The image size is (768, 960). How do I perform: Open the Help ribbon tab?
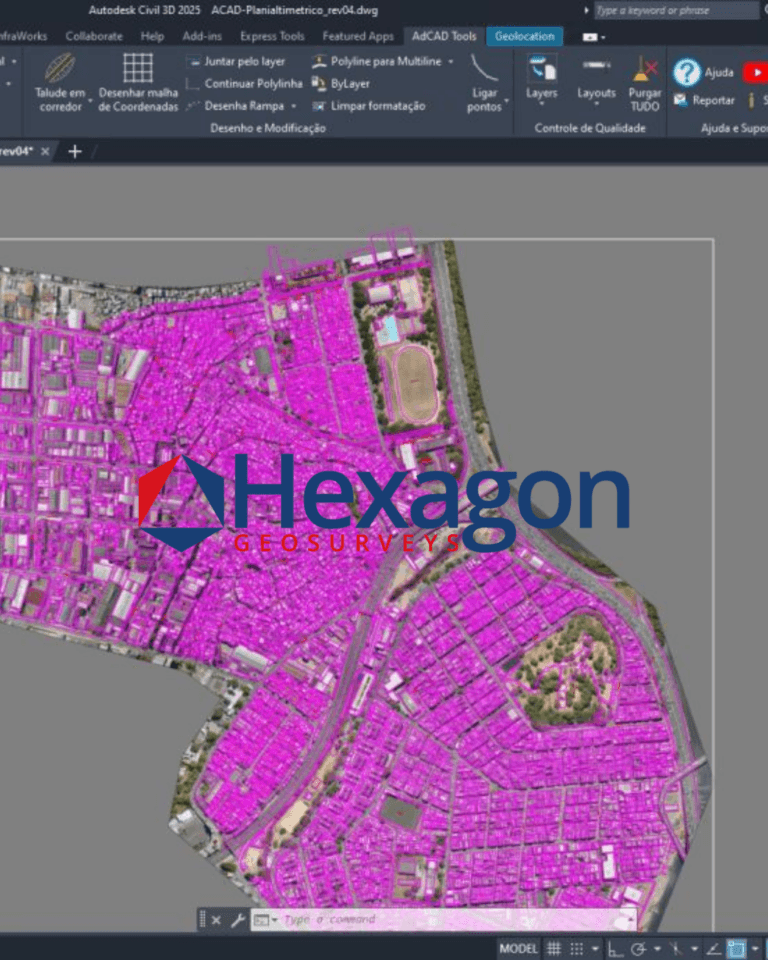point(152,36)
